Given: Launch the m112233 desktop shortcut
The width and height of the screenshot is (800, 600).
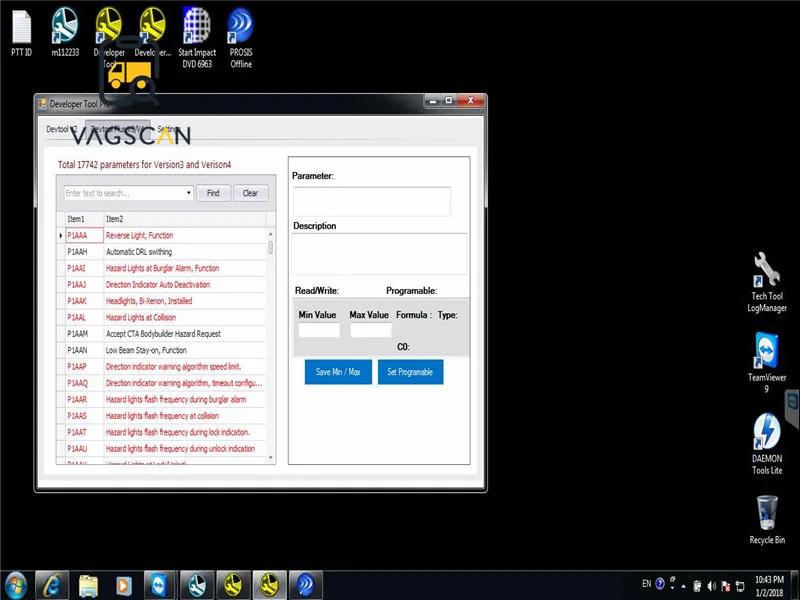Looking at the screenshot, I should click(65, 34).
